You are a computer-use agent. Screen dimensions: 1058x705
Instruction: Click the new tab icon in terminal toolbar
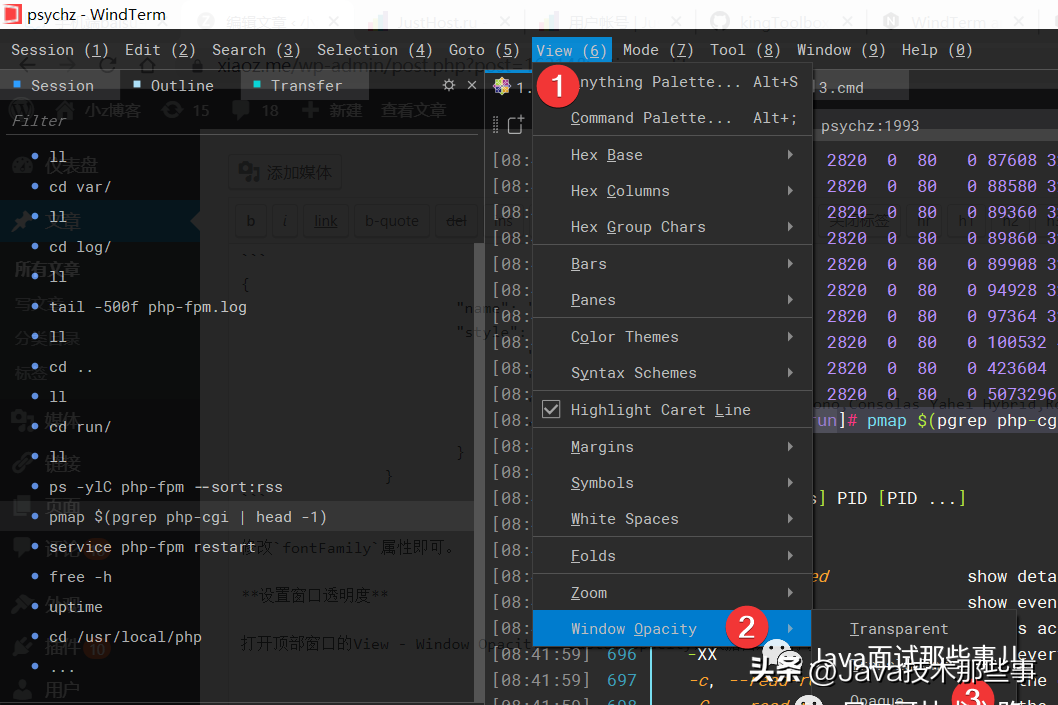(x=516, y=125)
